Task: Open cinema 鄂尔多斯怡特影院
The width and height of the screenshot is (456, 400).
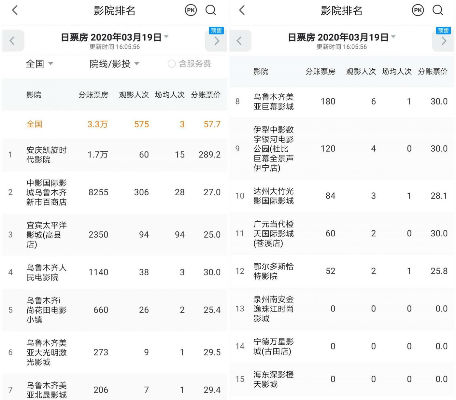Action: [x=342, y=271]
